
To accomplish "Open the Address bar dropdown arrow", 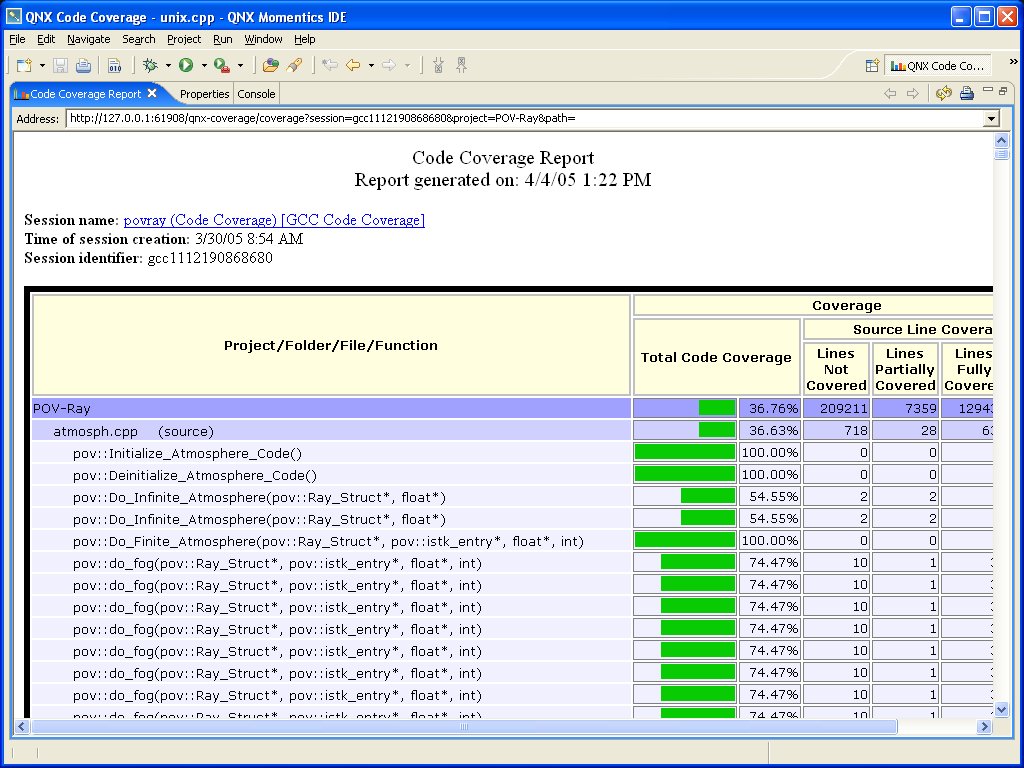I will coord(990,118).
